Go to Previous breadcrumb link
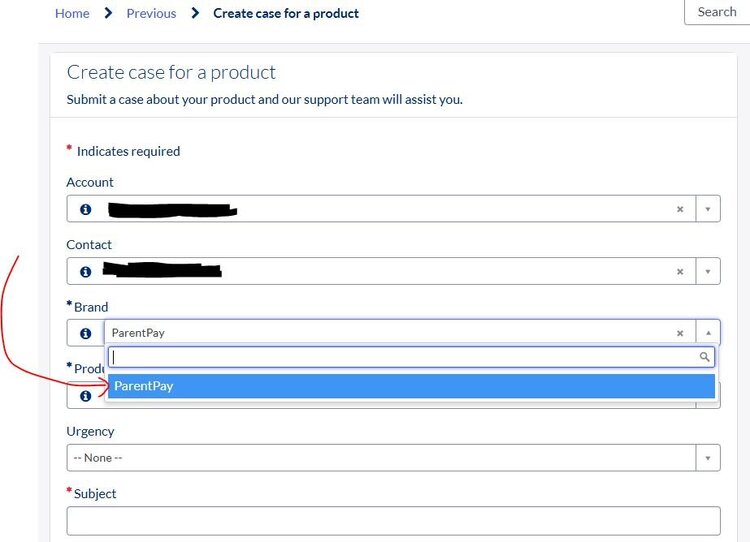750x542 pixels. coord(151,13)
